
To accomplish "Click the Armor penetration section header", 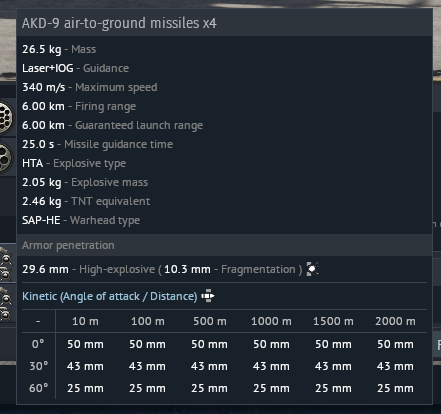I will click(x=68, y=245).
